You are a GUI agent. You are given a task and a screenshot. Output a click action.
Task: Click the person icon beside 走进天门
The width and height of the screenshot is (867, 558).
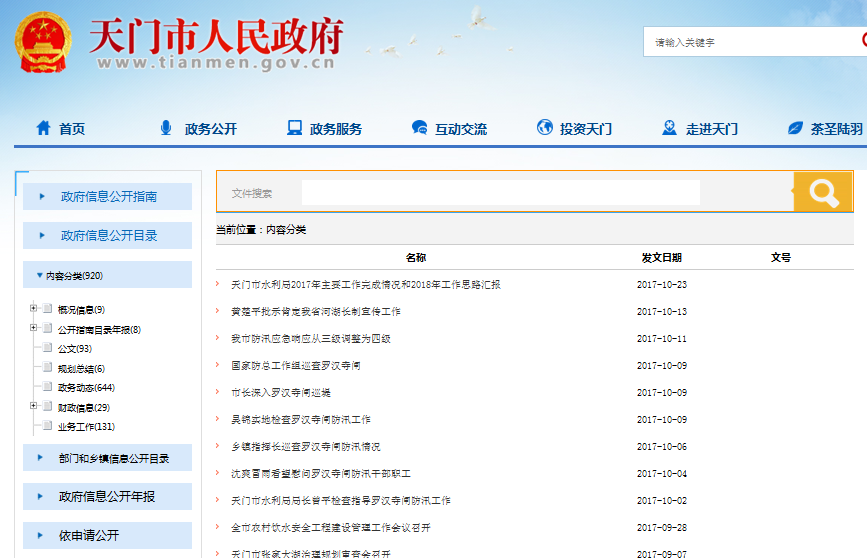(670, 128)
